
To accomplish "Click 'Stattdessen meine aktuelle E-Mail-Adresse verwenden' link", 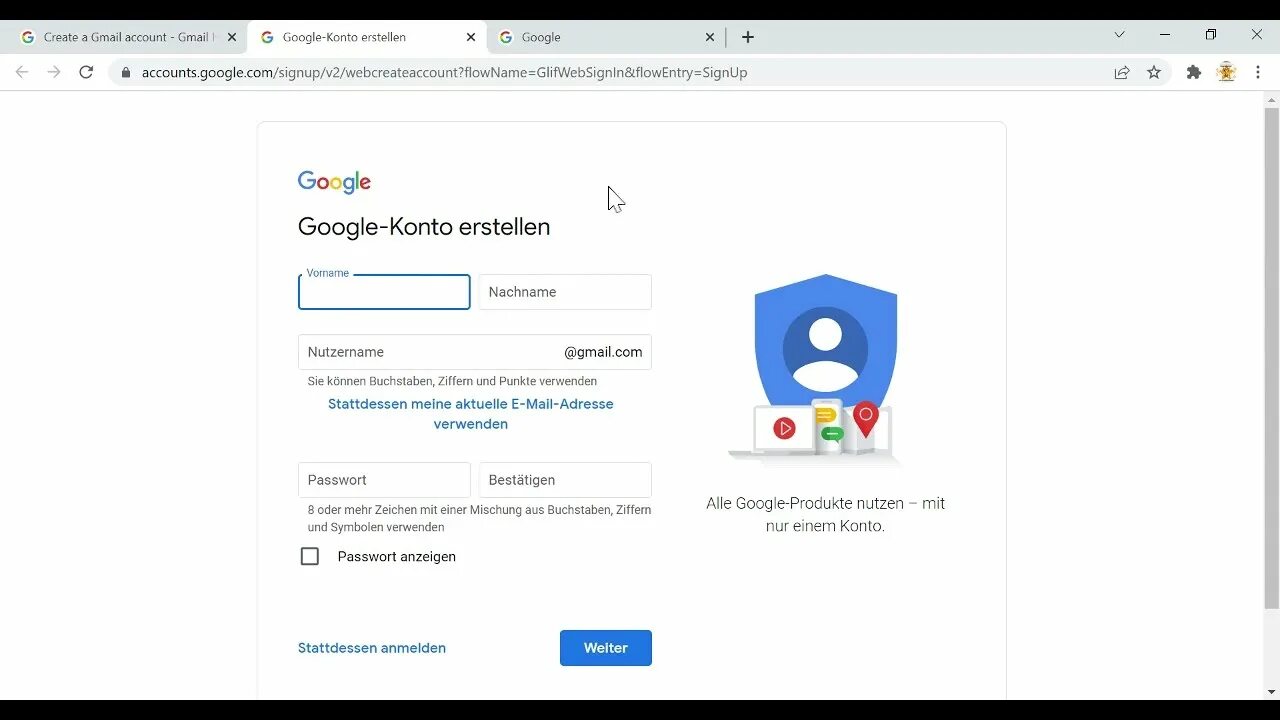I will [471, 414].
